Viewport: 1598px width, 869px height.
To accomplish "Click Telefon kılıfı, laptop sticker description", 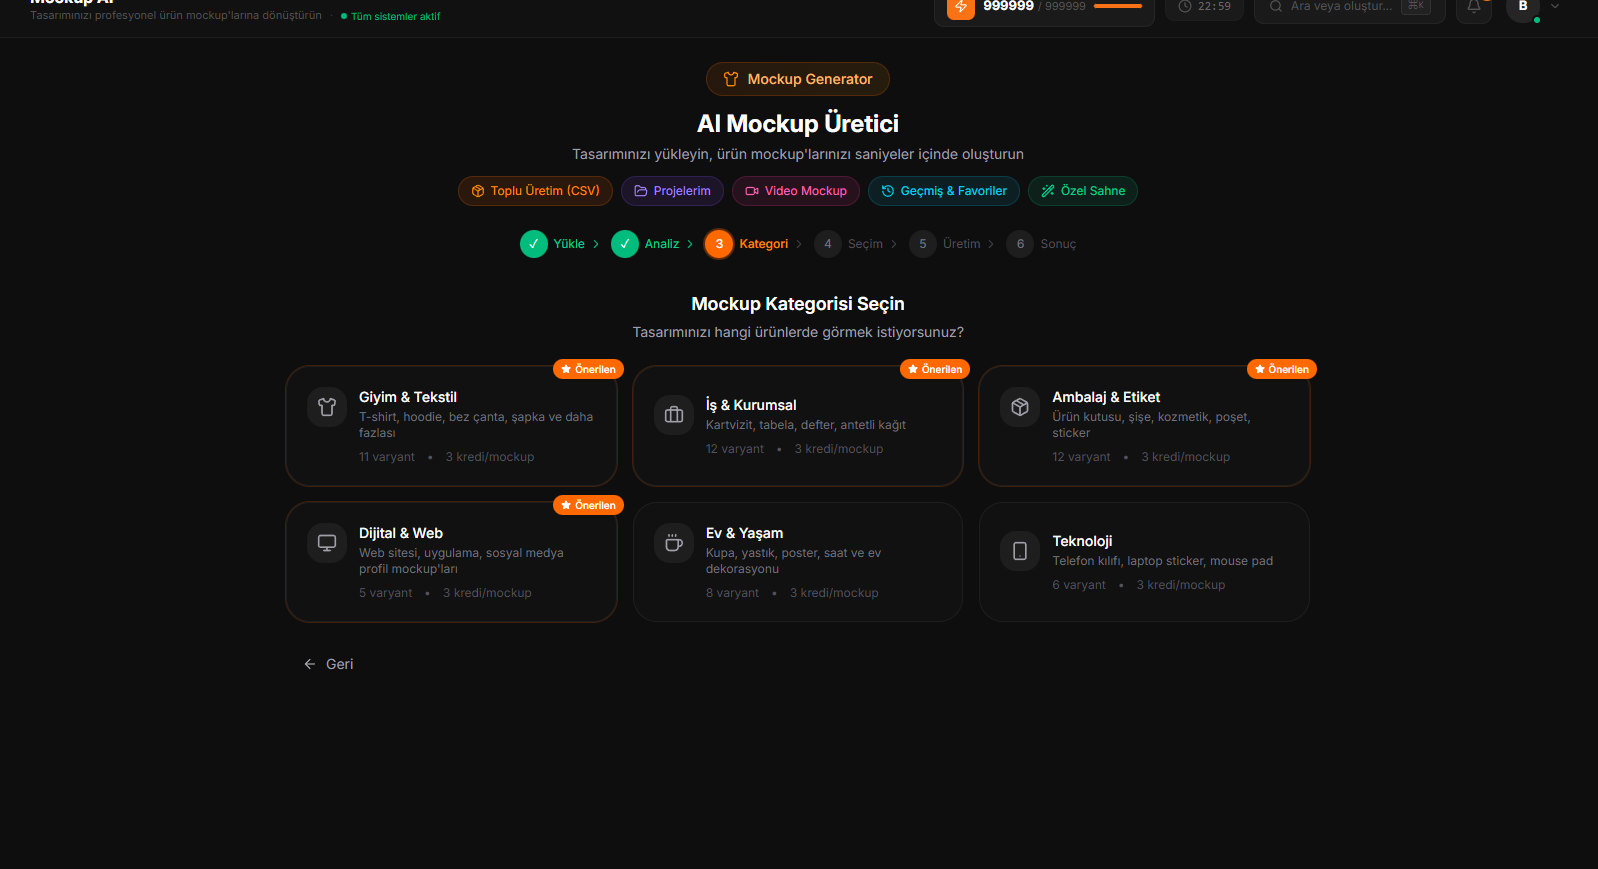I will click(x=1163, y=561).
